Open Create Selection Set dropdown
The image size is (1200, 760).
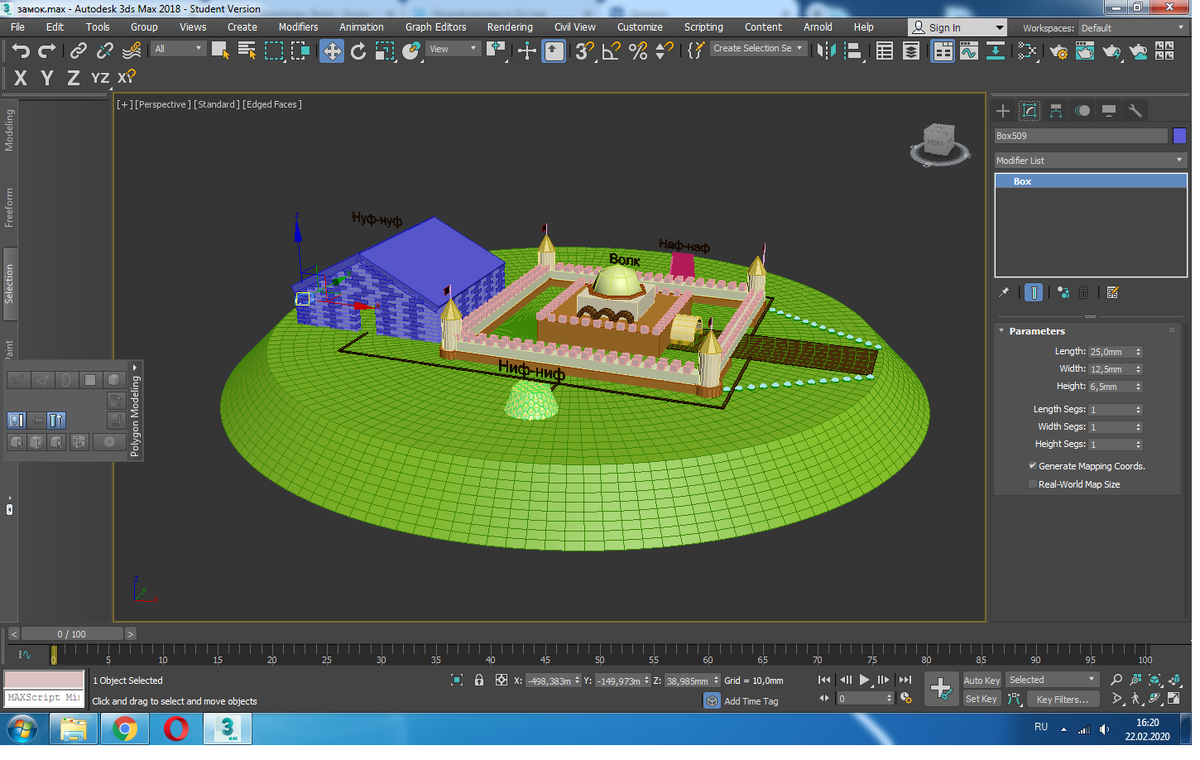pos(758,48)
